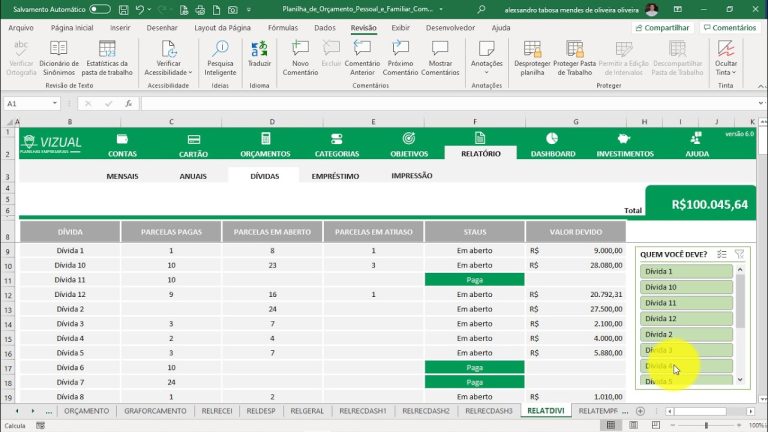Clear the slicer filter funnel icon
The image size is (768, 432).
[739, 254]
